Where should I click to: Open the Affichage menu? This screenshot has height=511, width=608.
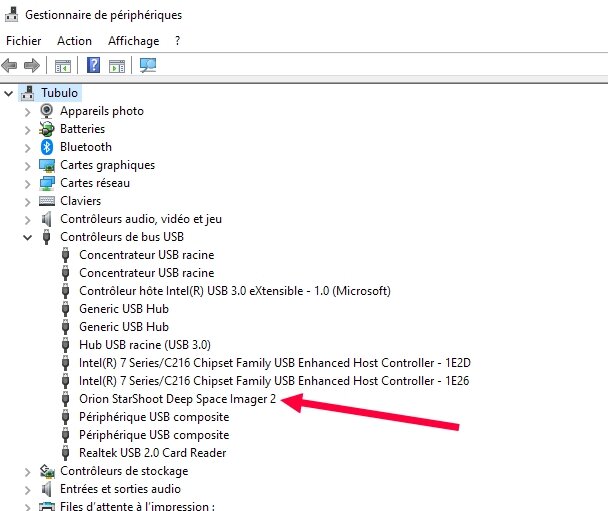tap(133, 41)
